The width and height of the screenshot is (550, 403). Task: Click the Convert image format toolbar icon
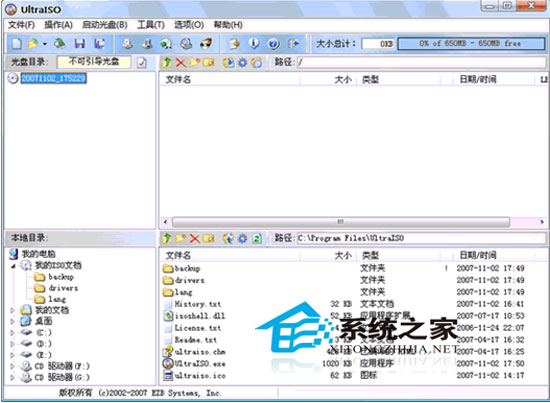pos(166,43)
